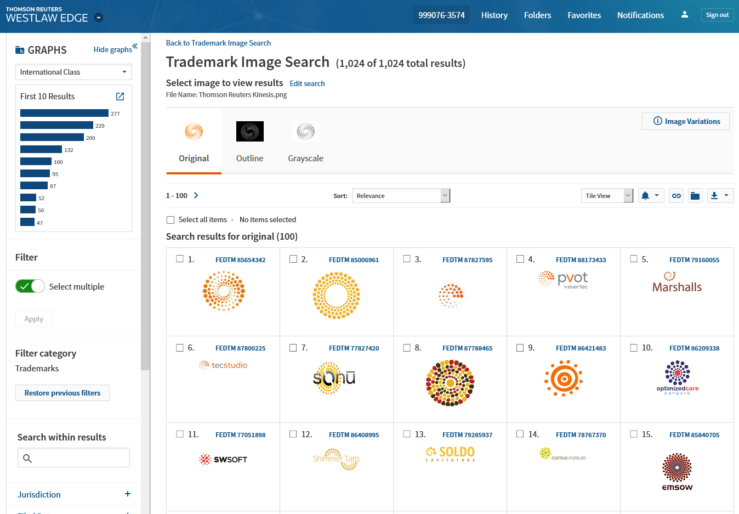
Task: Open record FEDTM 86421483
Action: click(581, 348)
